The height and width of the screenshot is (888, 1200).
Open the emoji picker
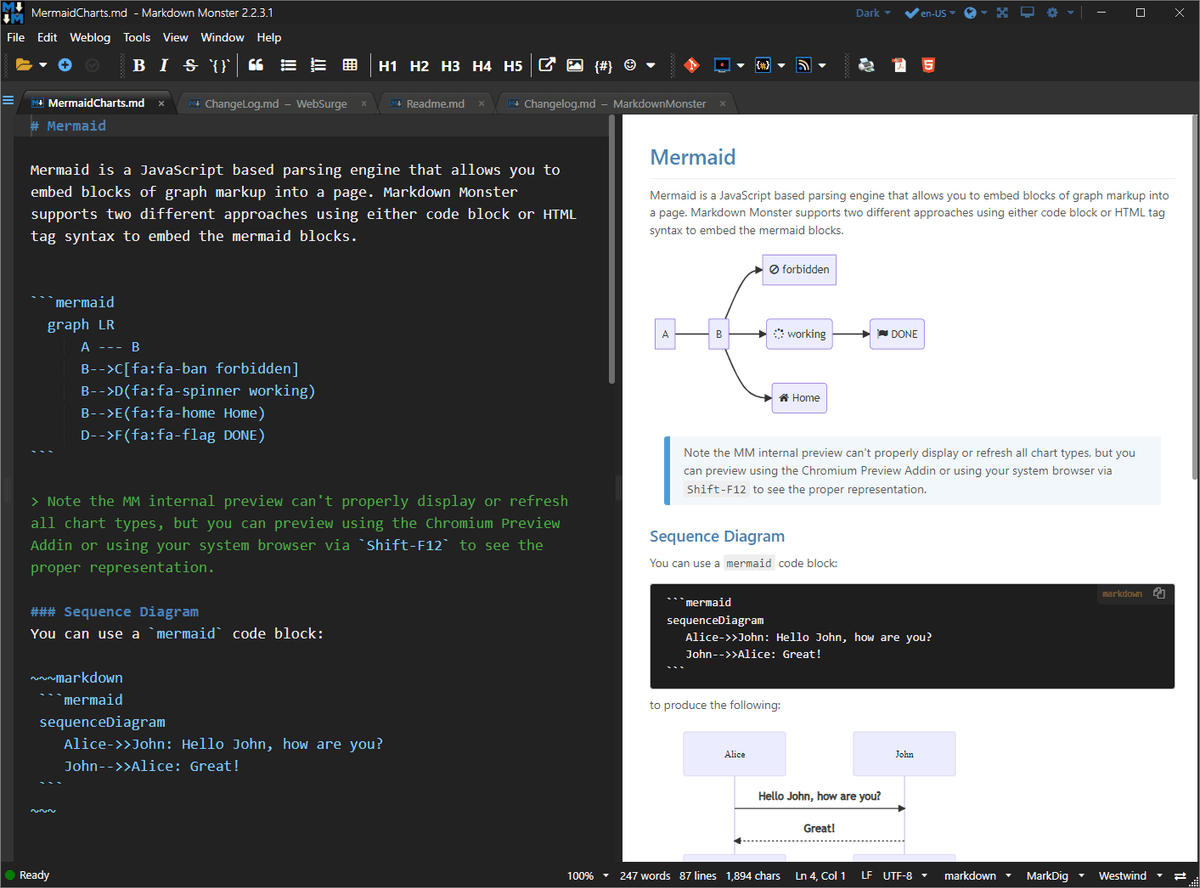(630, 65)
